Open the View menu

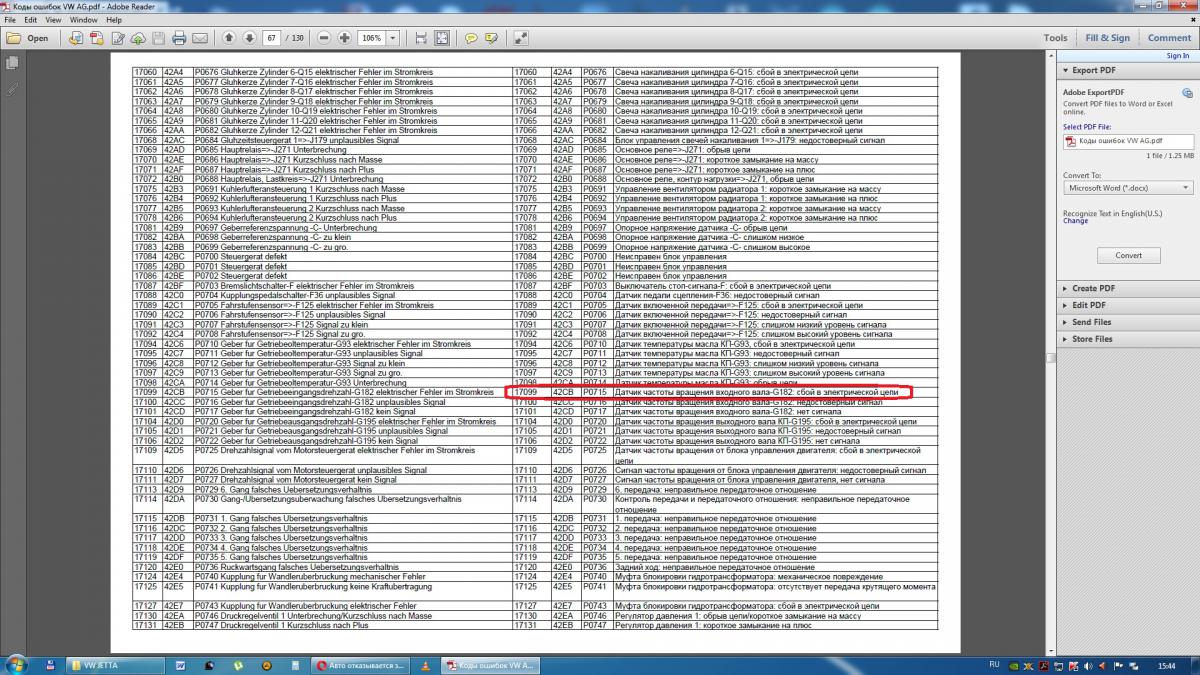point(54,20)
